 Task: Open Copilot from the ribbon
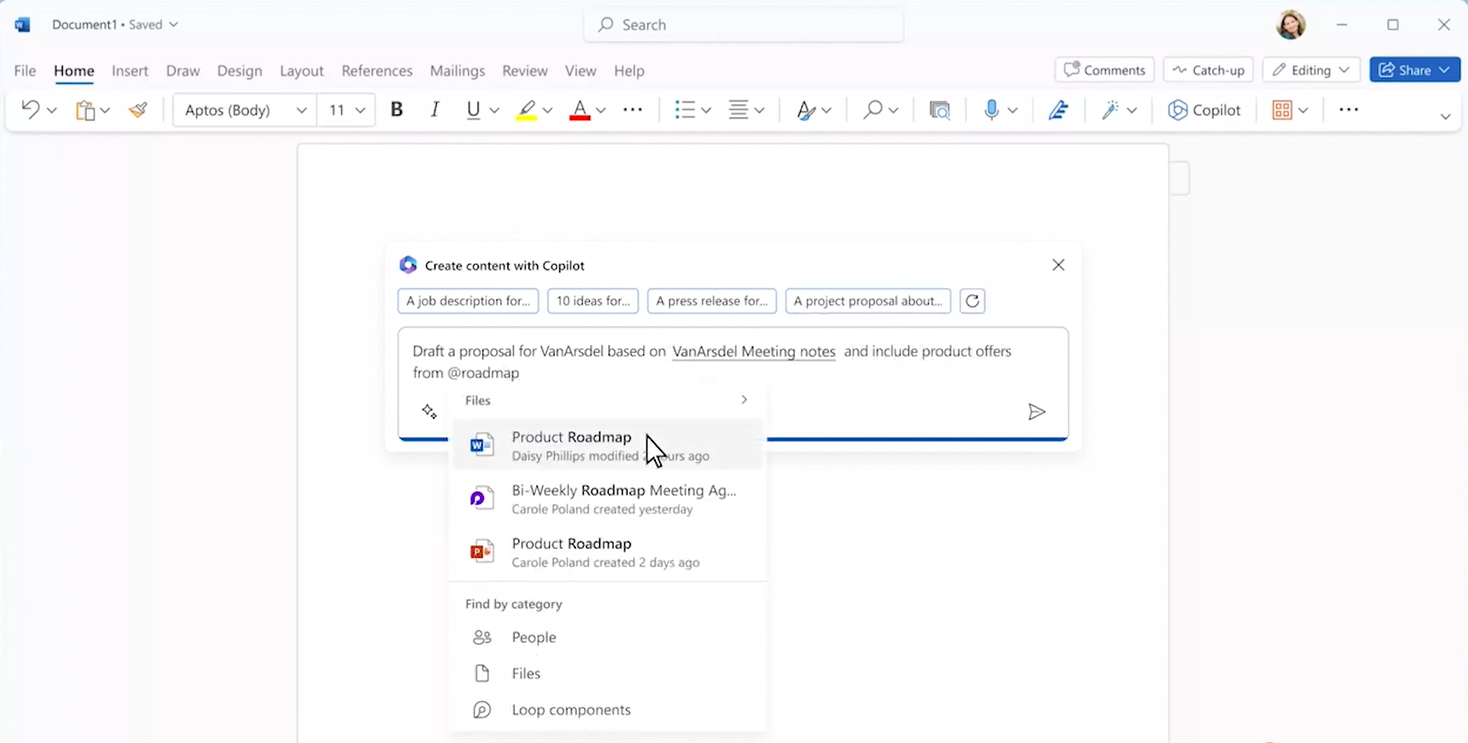coord(1204,110)
